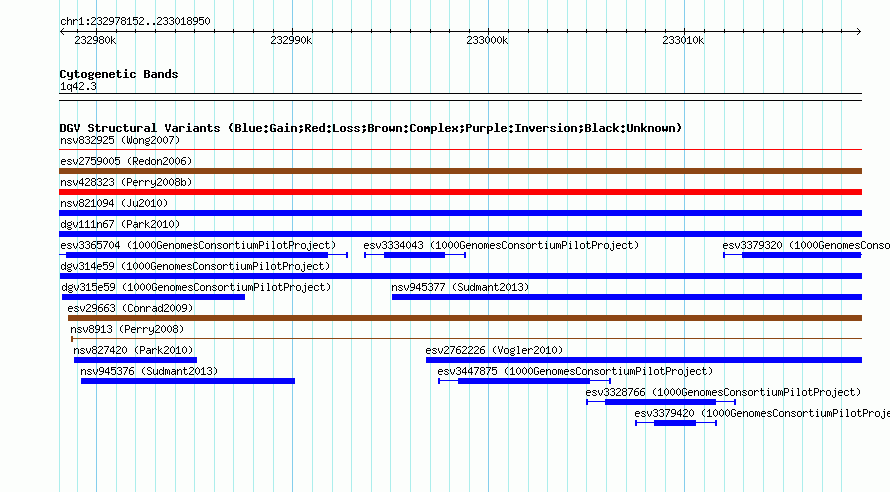
Task: Click the blue bar under esv3447875
Action: [x=524, y=381]
